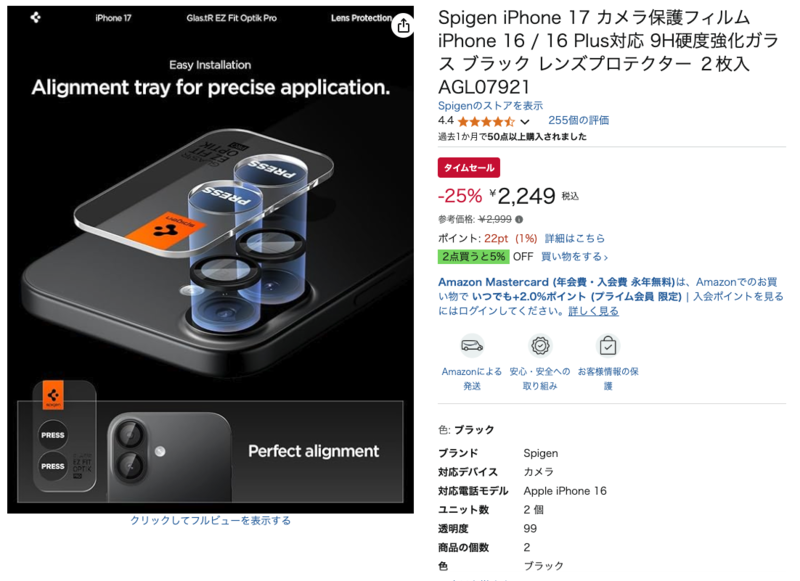
Task: Click the Amazon delivery truck icon
Action: 472,346
